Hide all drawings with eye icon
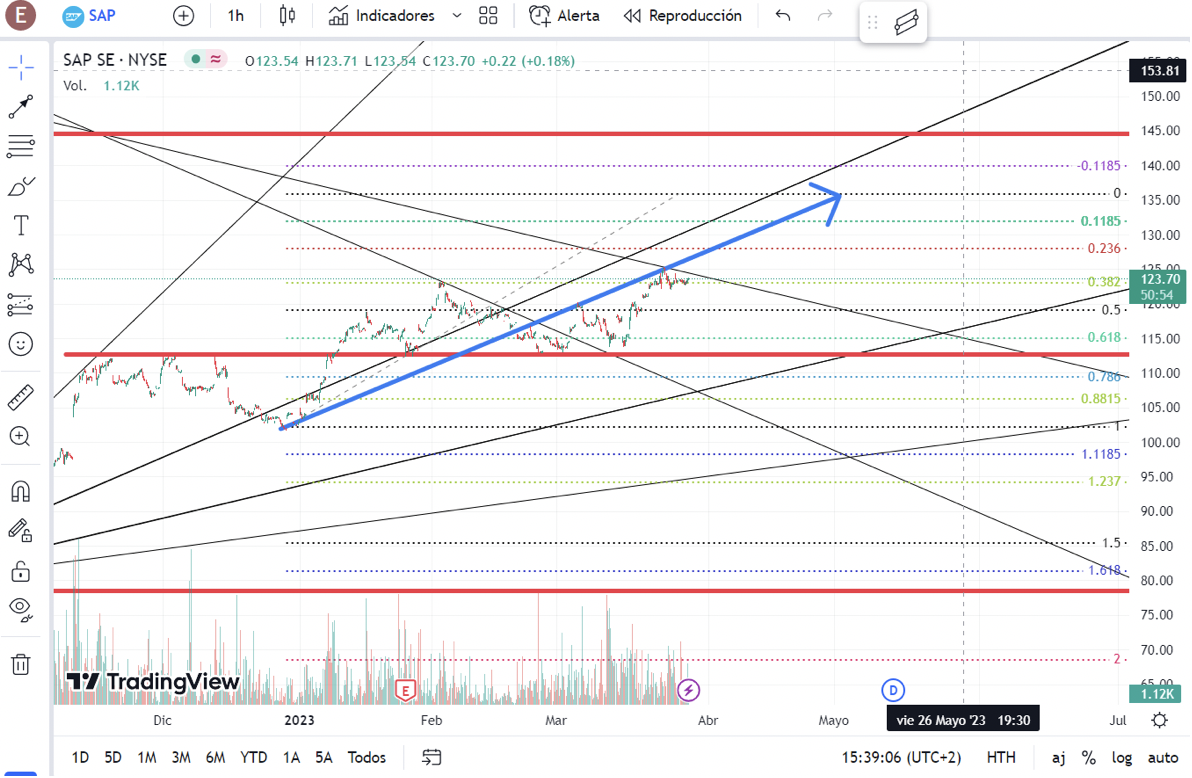Screen dimensions: 1192x778 21,609
